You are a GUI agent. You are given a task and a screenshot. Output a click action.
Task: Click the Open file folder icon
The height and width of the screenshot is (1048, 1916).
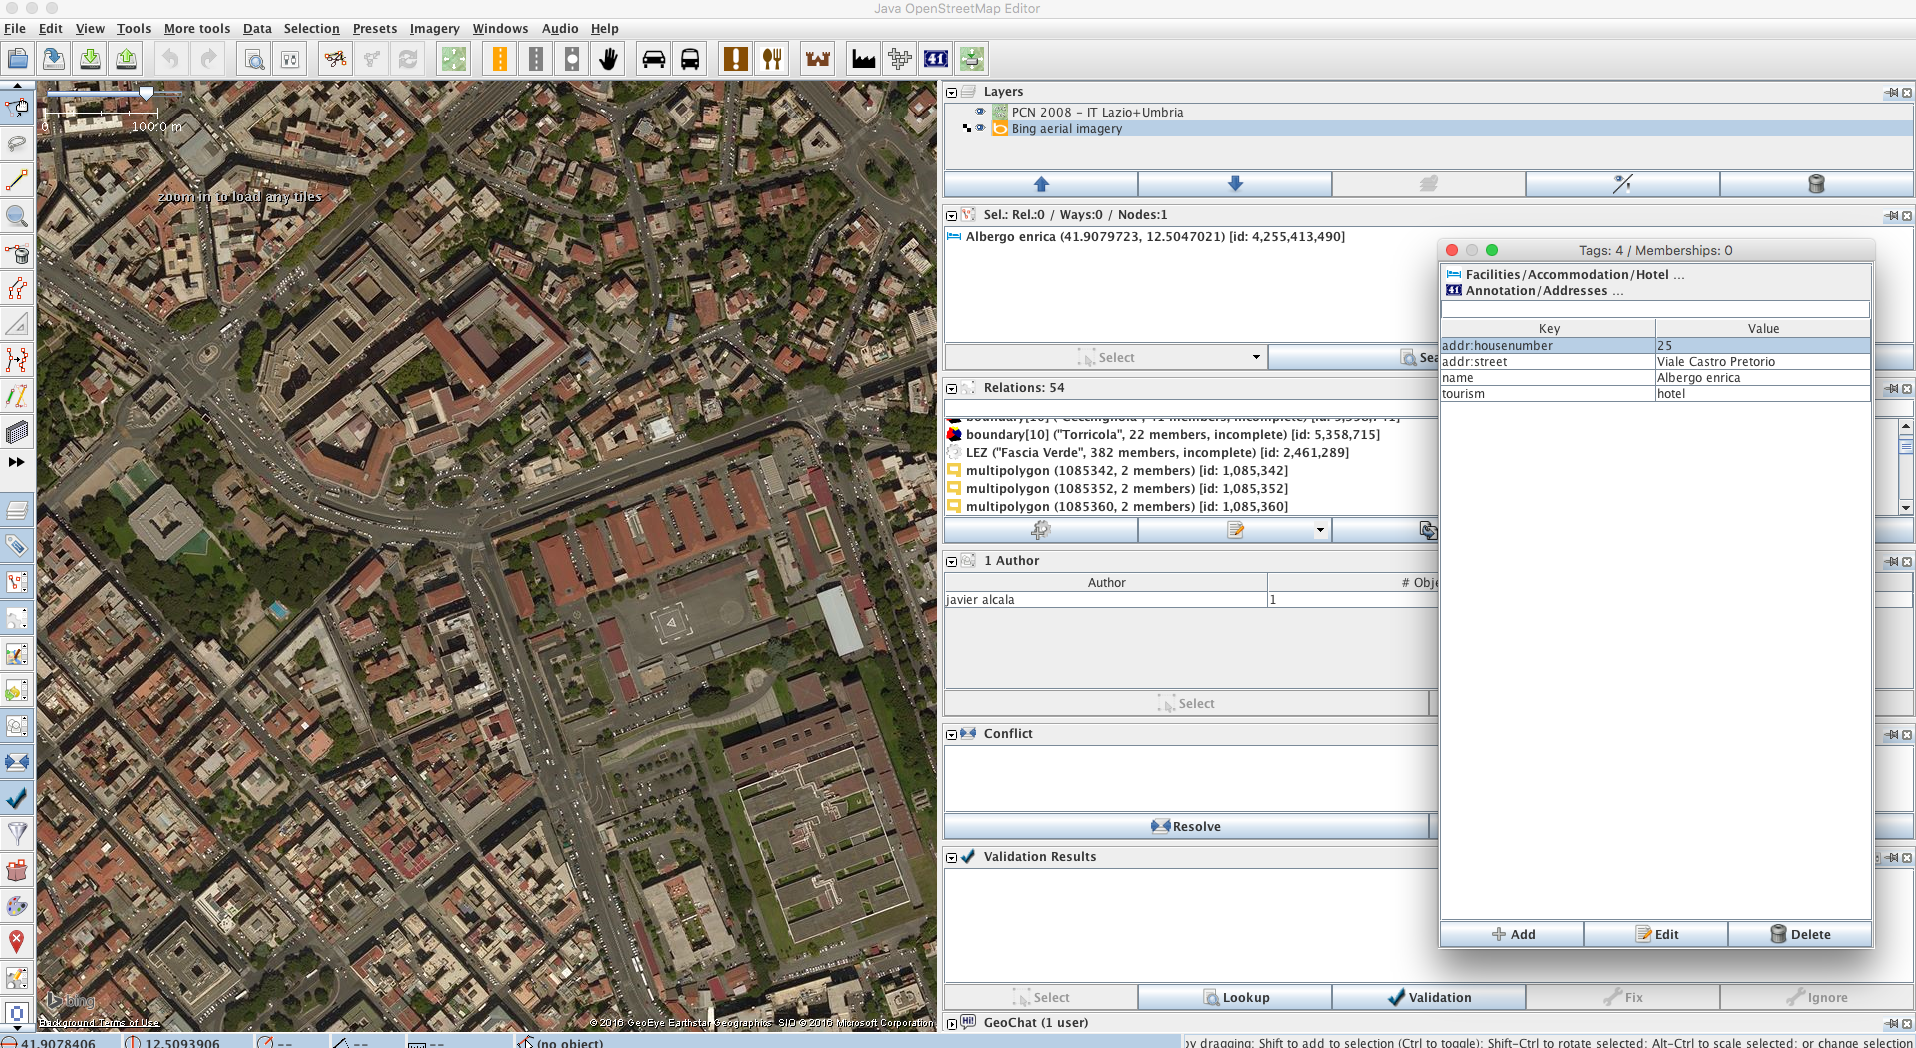(x=18, y=60)
